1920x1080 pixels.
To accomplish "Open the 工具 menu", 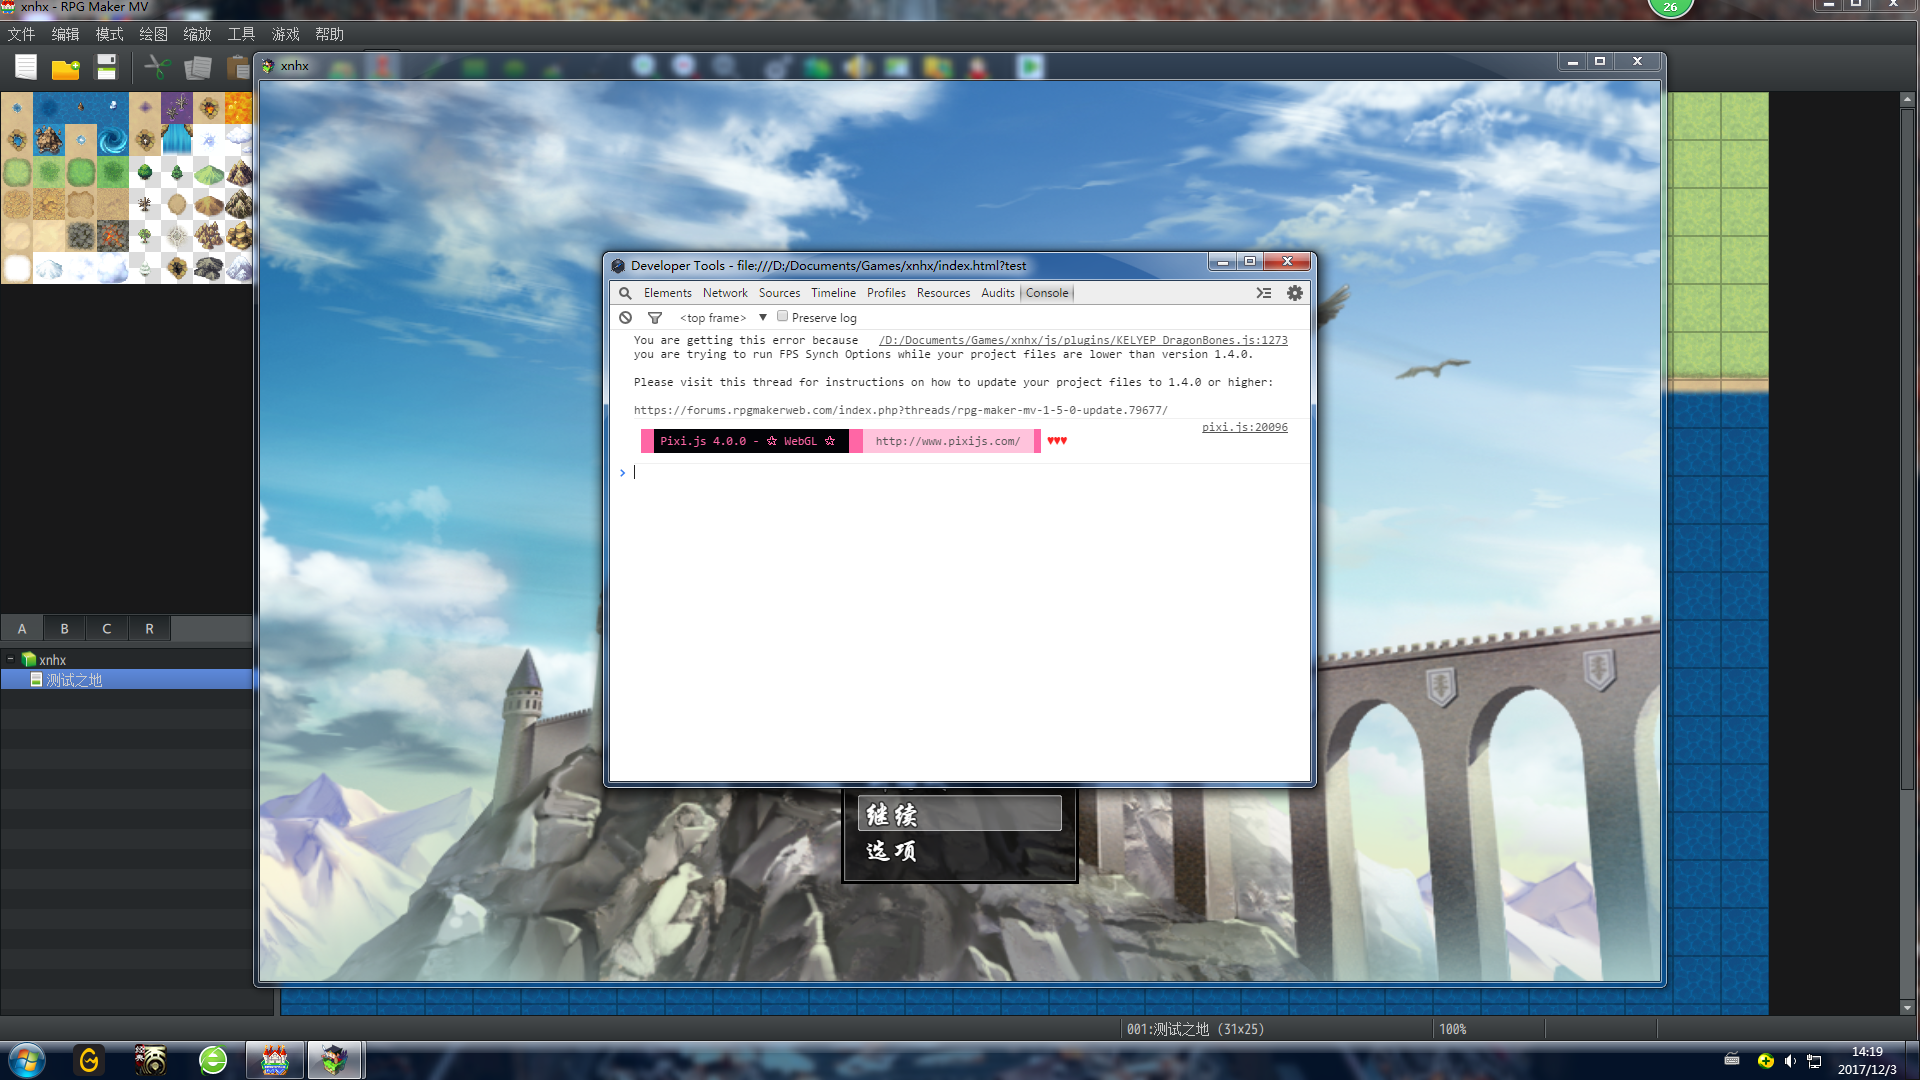I will pos(241,34).
